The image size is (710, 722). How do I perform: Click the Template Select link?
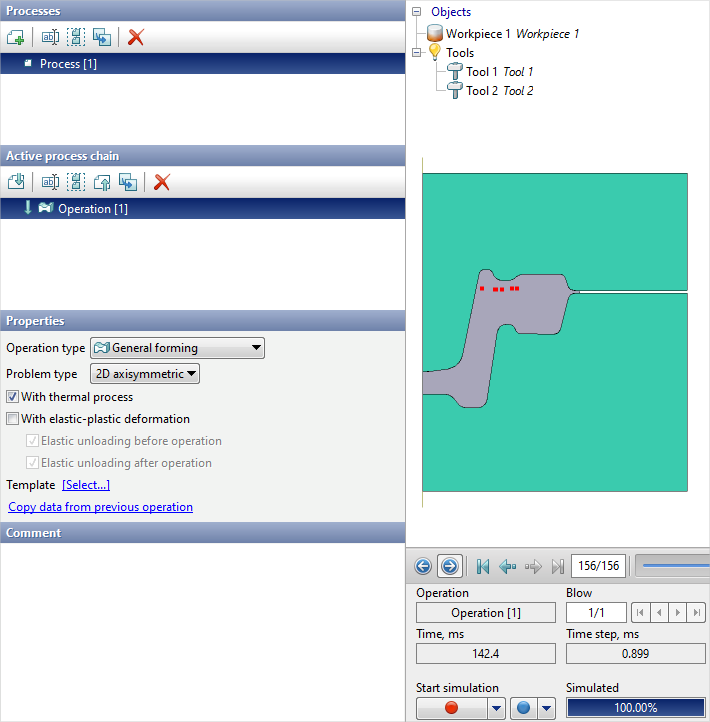(86, 485)
